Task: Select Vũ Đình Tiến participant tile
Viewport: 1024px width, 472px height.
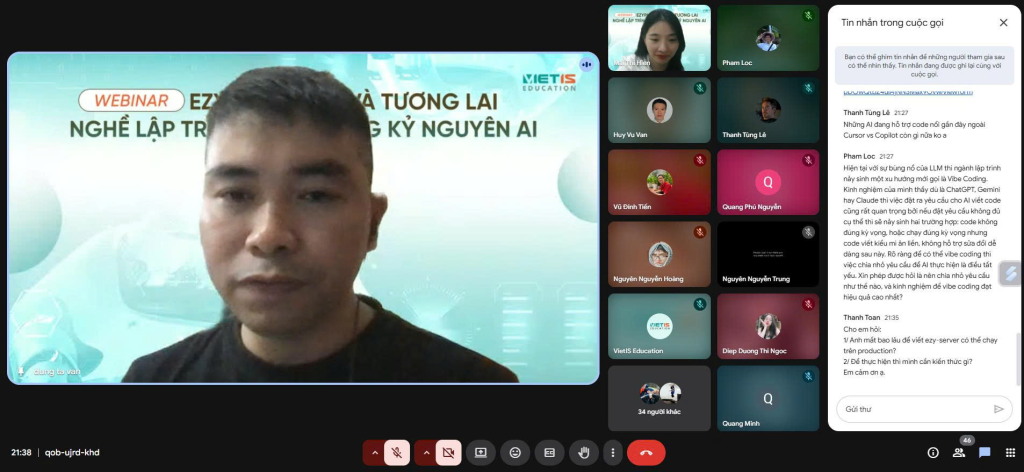Action: pyautogui.click(x=659, y=182)
